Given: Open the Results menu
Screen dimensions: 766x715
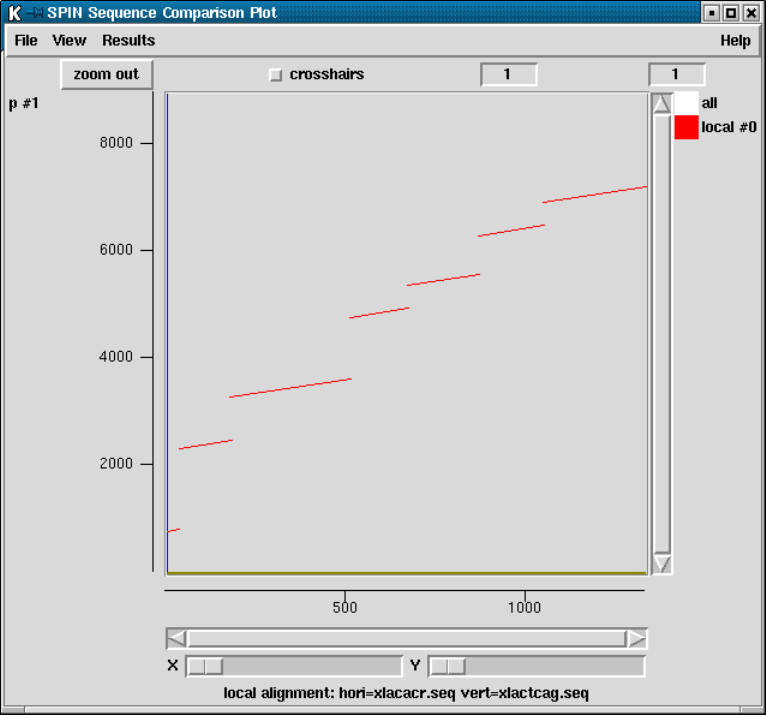Looking at the screenshot, I should [x=128, y=41].
